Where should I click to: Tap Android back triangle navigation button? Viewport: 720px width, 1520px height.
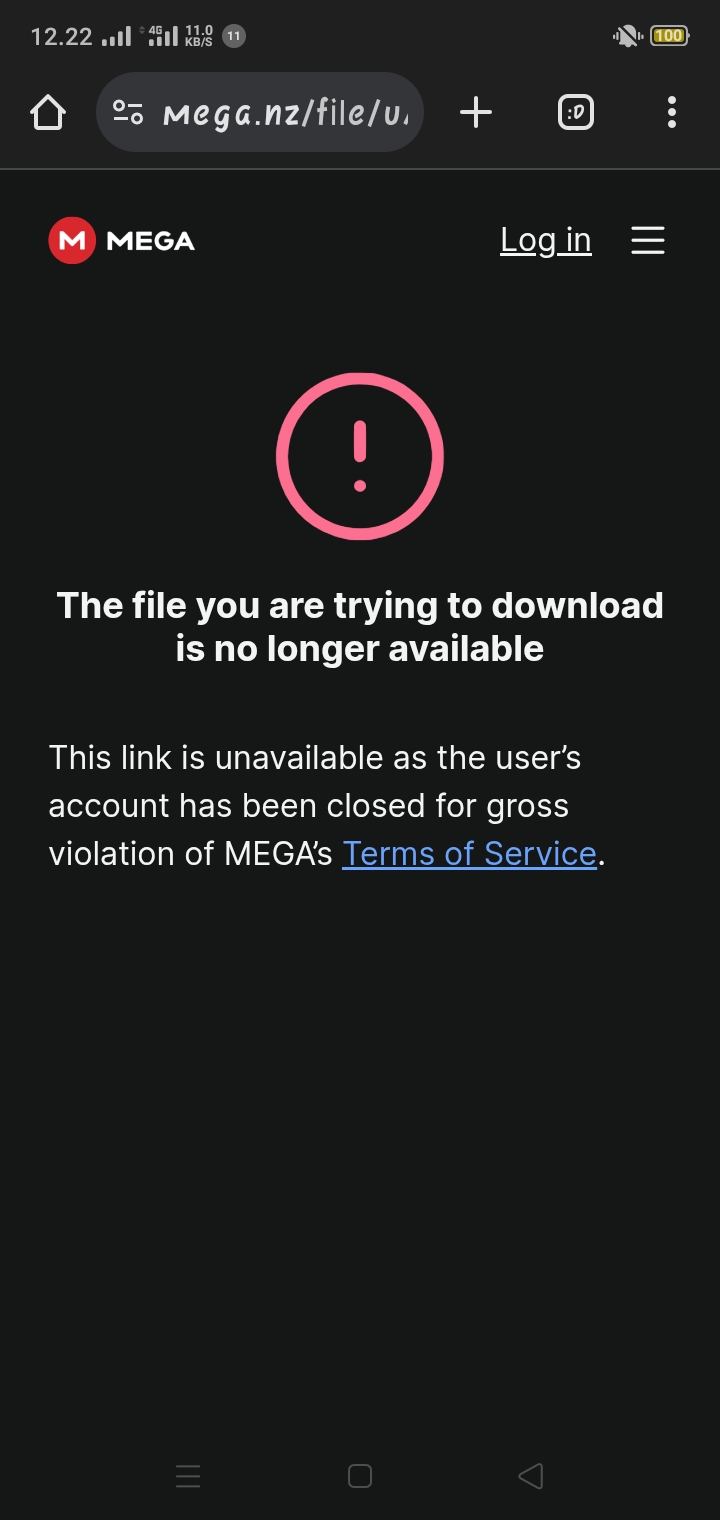531,1476
